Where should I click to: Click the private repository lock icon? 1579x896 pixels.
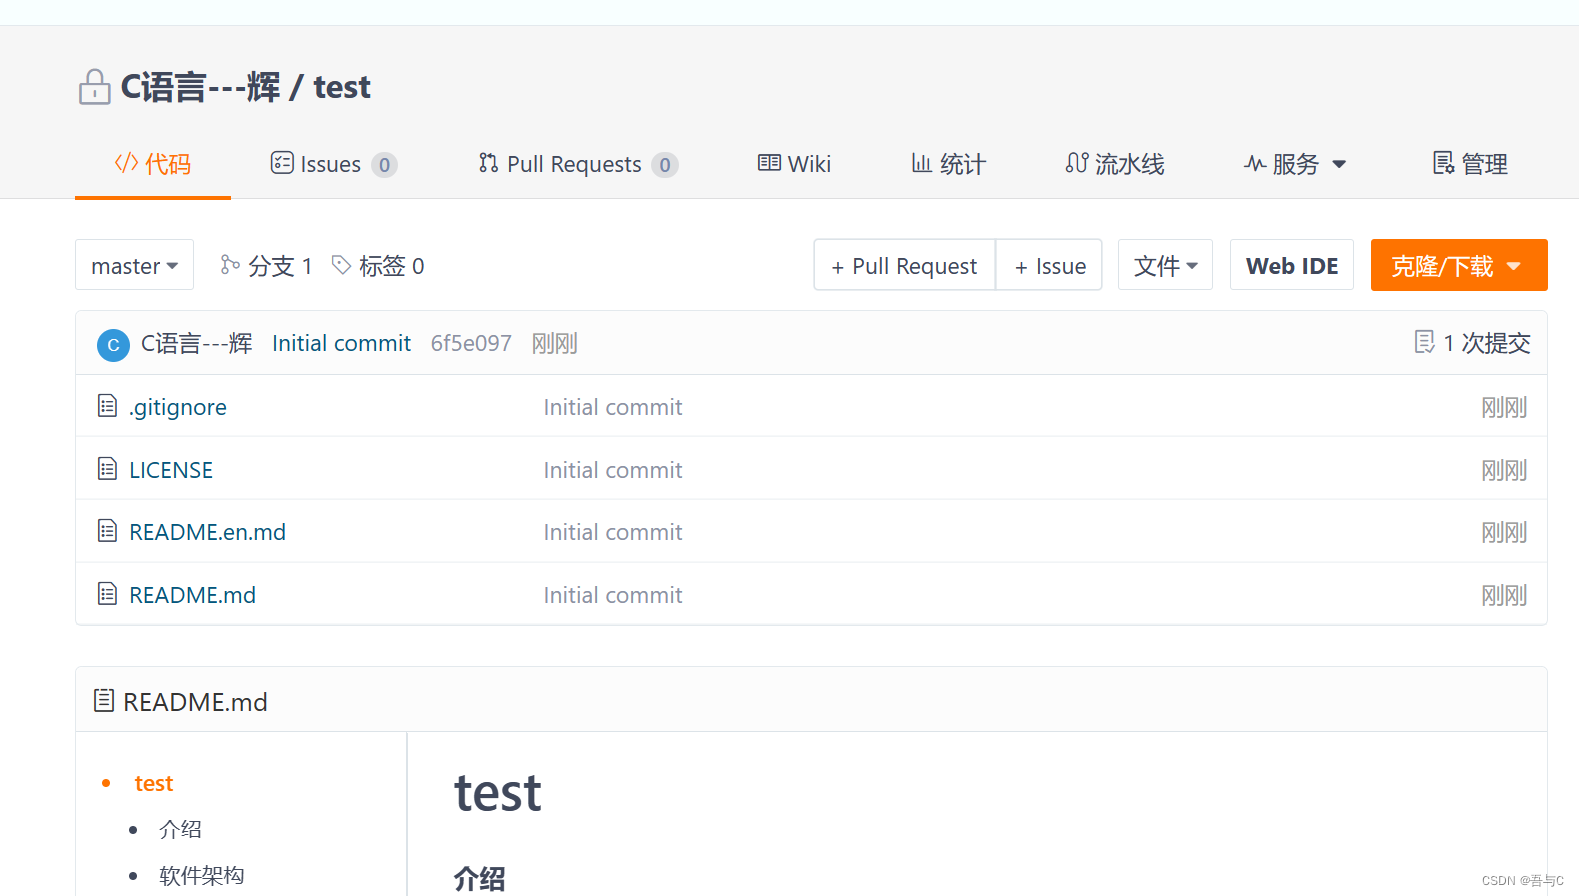94,87
